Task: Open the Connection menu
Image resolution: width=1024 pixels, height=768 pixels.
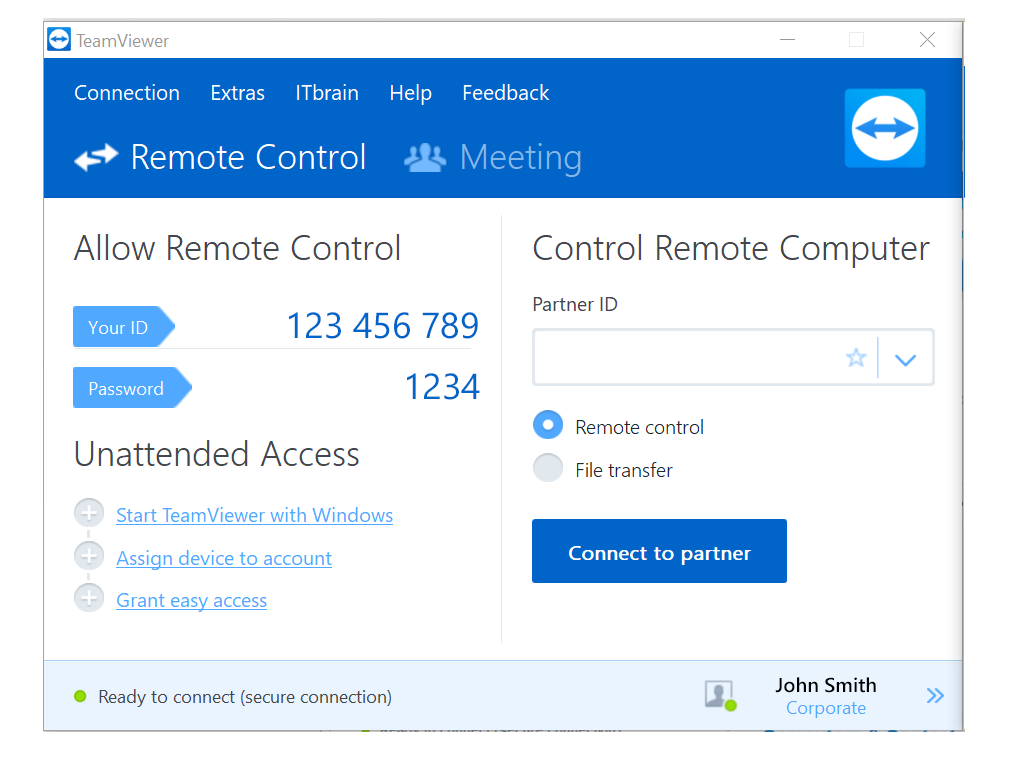Action: 127,93
